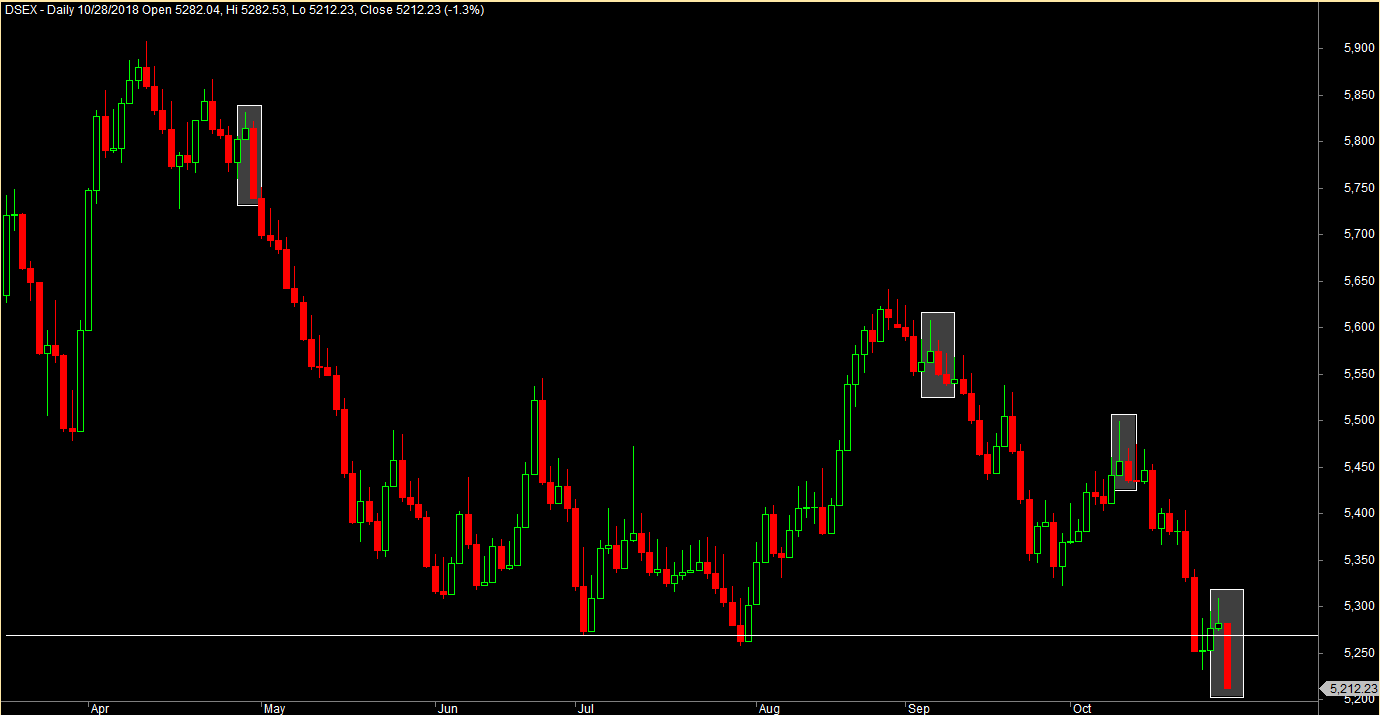Click the DSEX Daily chart title text
Image resolution: width=1380 pixels, height=715 pixels.
tap(245, 10)
